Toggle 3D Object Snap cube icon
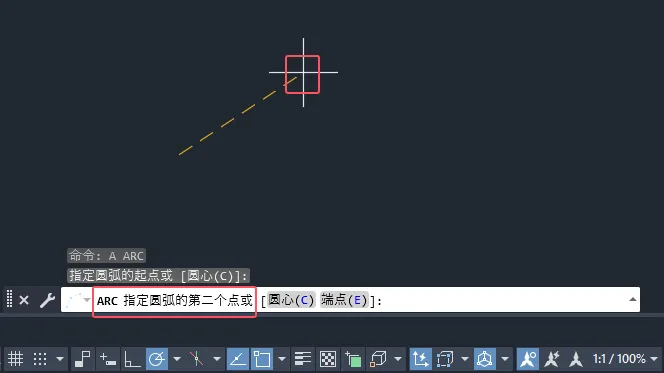This screenshot has height=373, width=664. coord(378,359)
